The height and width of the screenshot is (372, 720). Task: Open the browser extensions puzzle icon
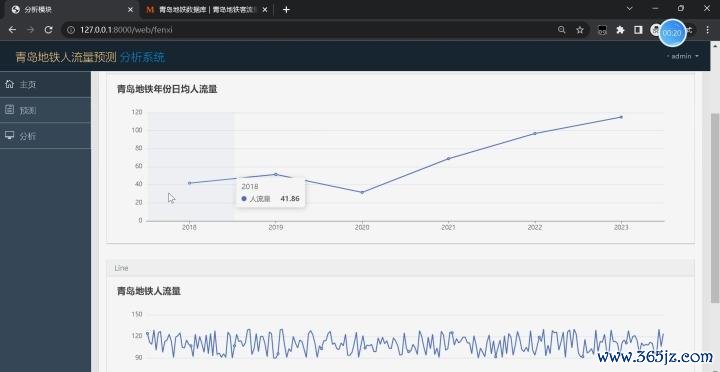(x=620, y=30)
